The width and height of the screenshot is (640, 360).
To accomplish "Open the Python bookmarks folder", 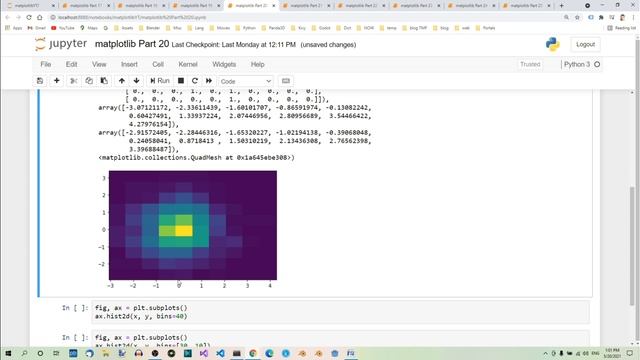I will (x=245, y=28).
